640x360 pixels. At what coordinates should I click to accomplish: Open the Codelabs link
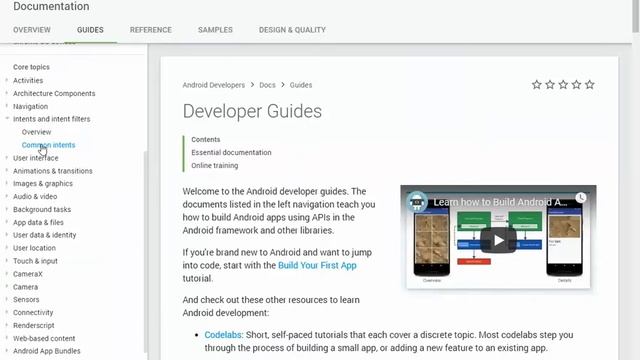pyautogui.click(x=223, y=335)
